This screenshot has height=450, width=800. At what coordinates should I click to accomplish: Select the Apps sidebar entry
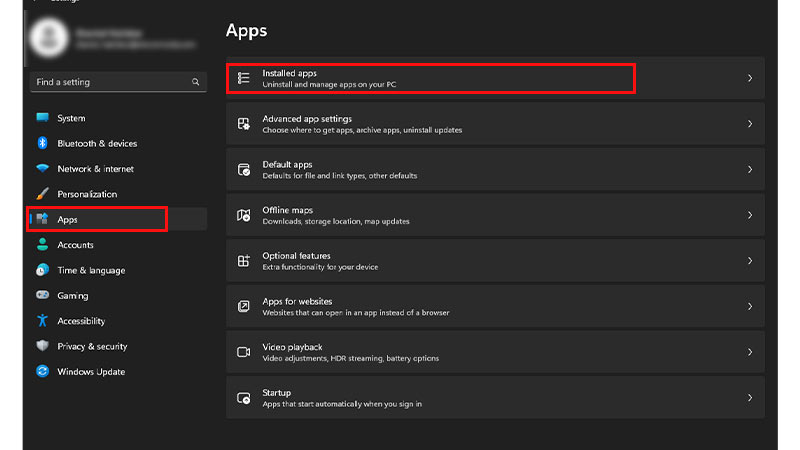point(118,219)
